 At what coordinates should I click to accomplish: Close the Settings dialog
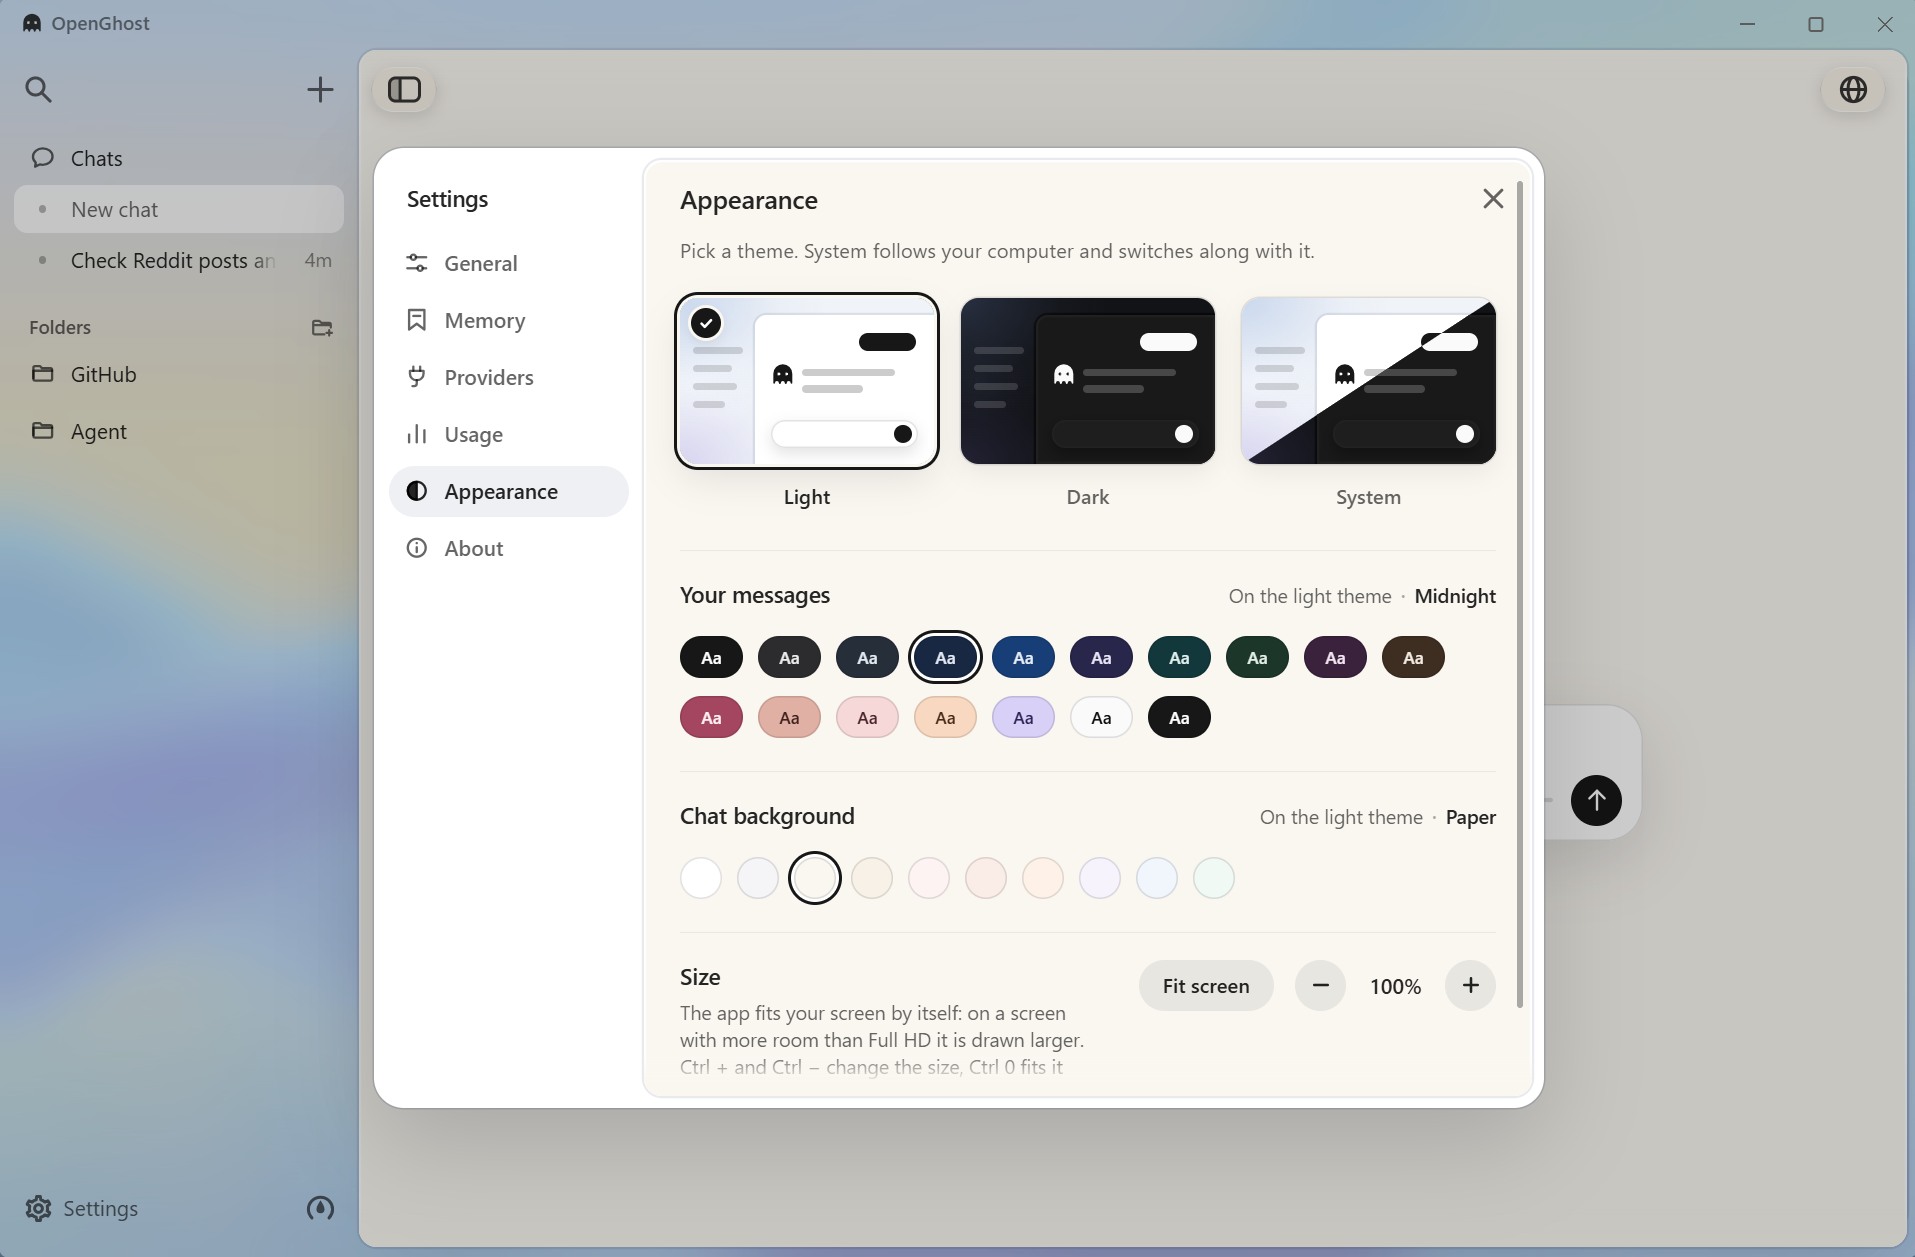click(x=1493, y=199)
